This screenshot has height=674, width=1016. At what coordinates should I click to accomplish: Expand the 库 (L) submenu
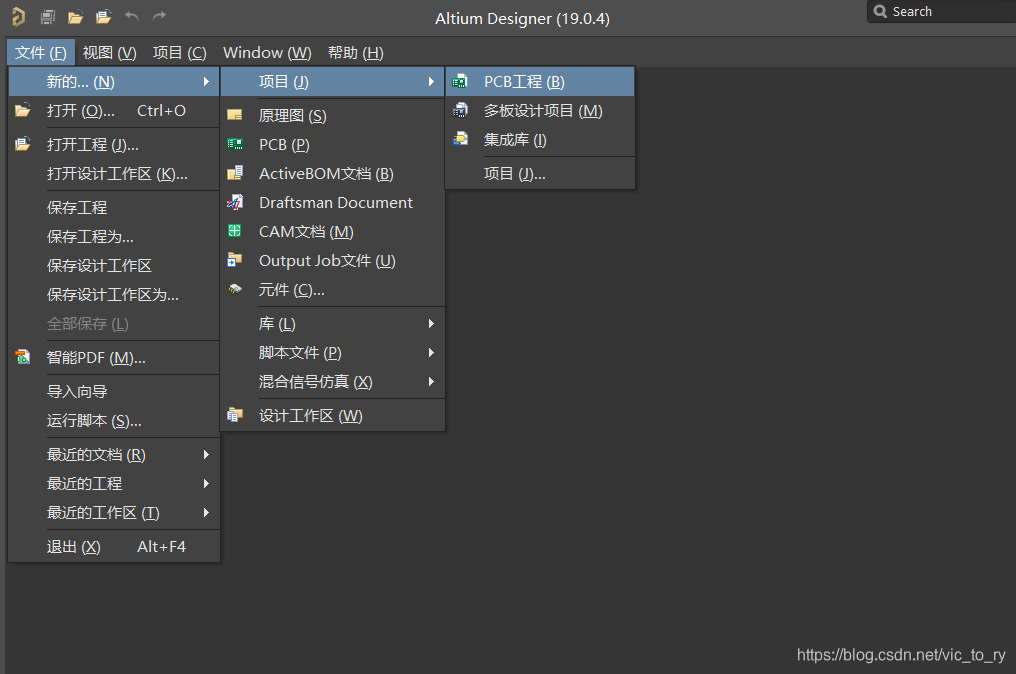332,323
